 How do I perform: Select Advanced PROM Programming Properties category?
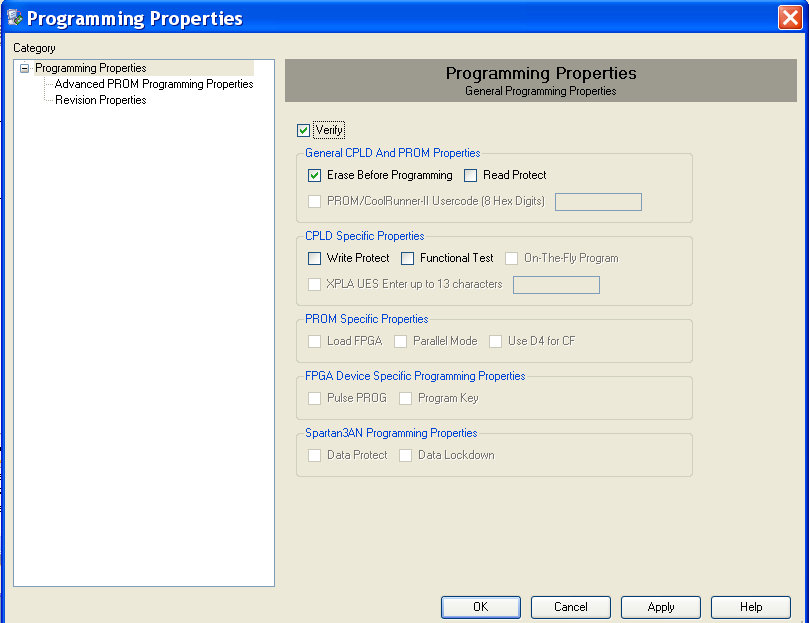[154, 84]
